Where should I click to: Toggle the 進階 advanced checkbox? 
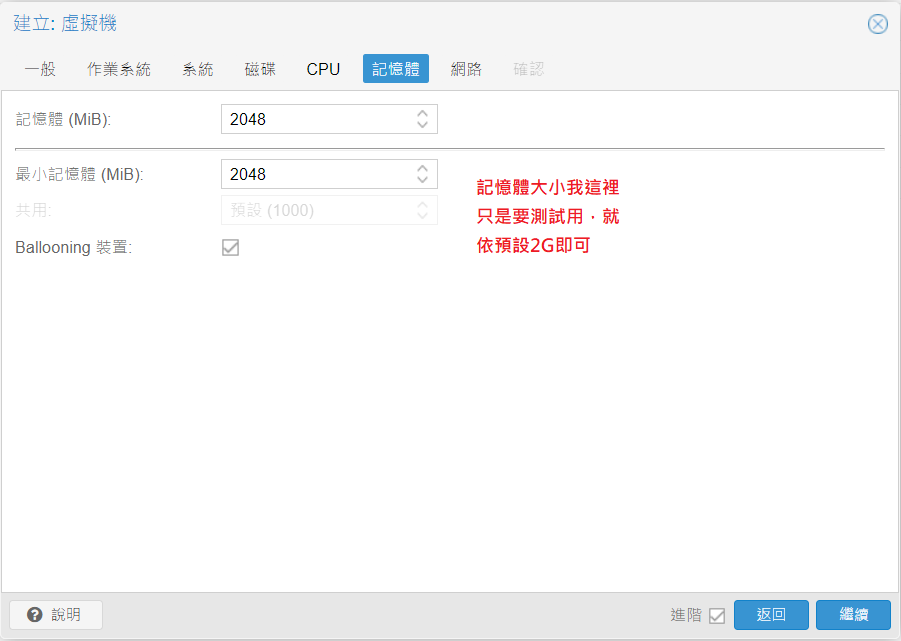pyautogui.click(x=716, y=616)
